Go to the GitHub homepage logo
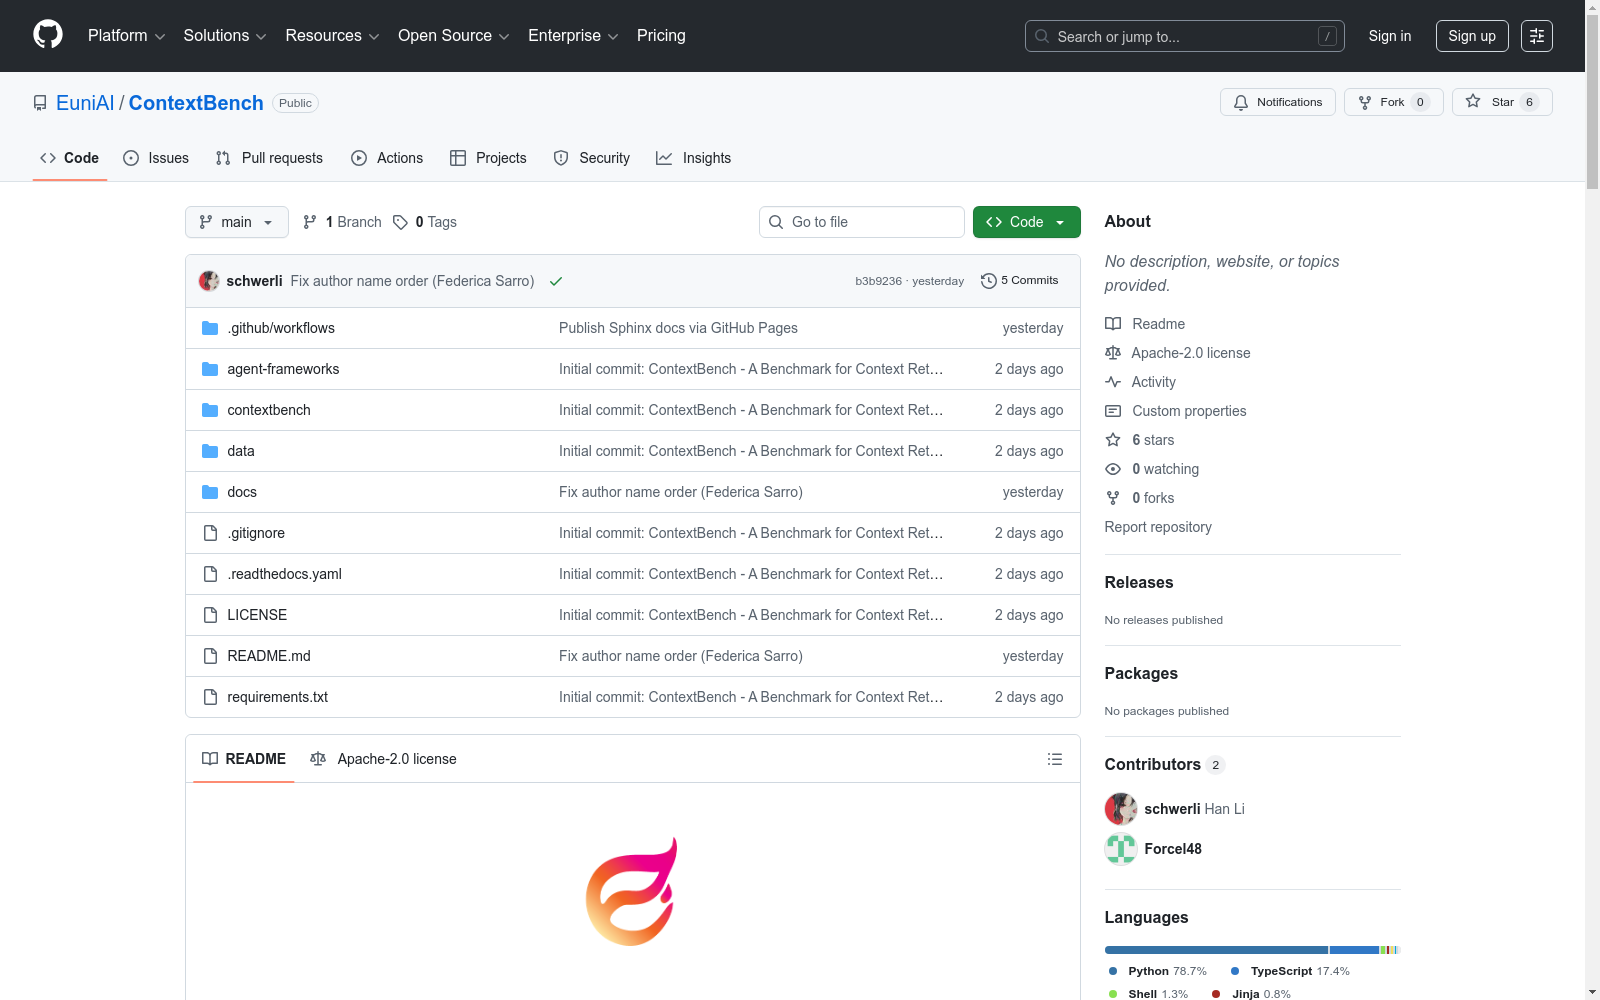1600x1000 pixels. 48,35
